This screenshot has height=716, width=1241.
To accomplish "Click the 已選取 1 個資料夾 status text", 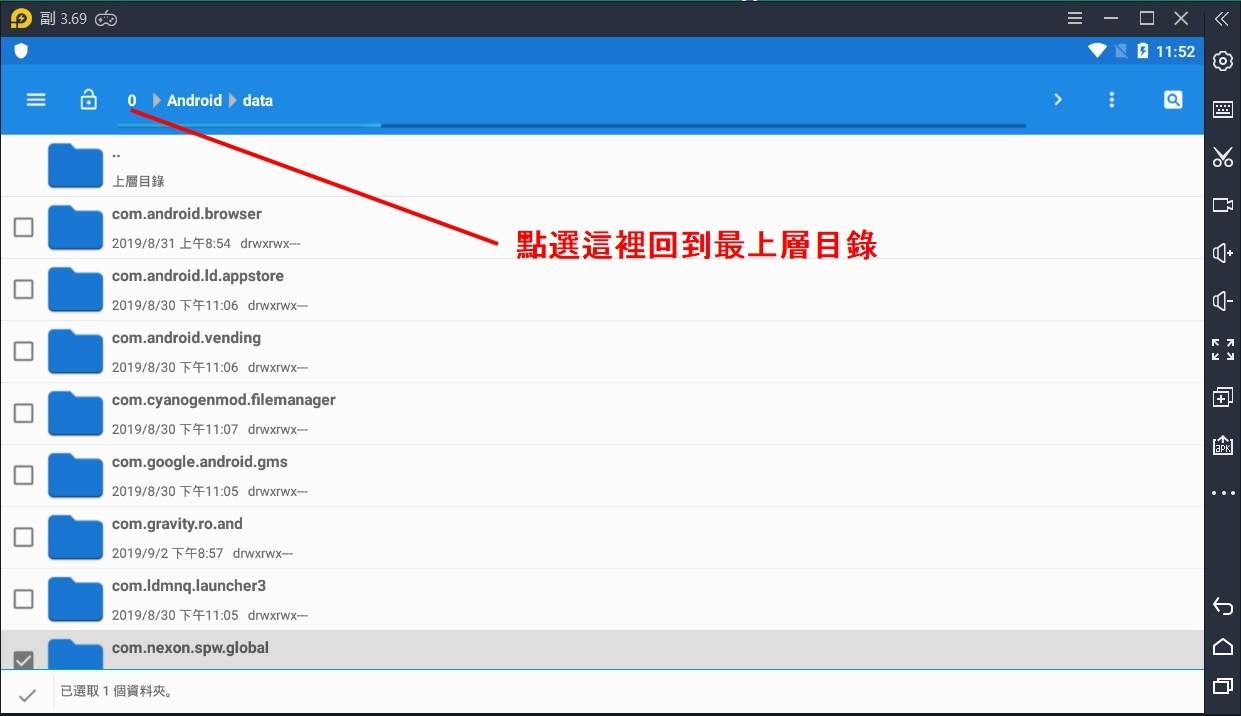I will [x=118, y=691].
